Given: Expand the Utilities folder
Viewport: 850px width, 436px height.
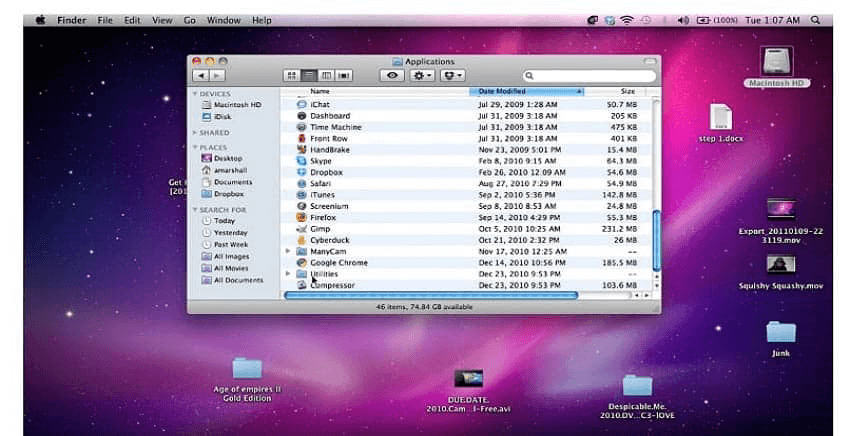Looking at the screenshot, I should click(288, 274).
